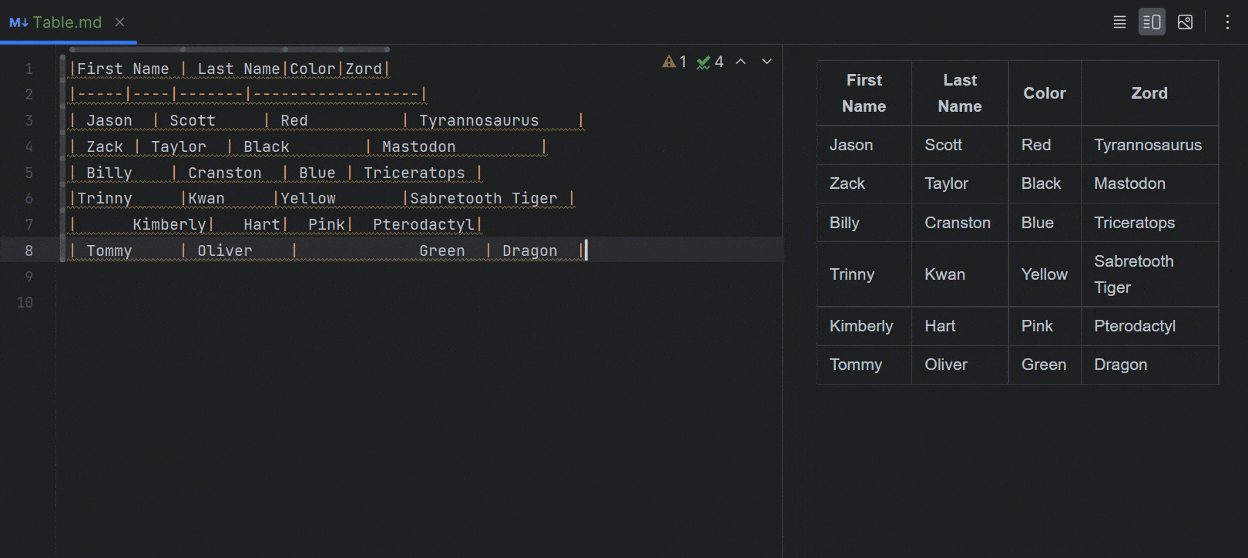The height and width of the screenshot is (558, 1248).
Task: Select Editor and Preview split view
Action: pos(1152,22)
